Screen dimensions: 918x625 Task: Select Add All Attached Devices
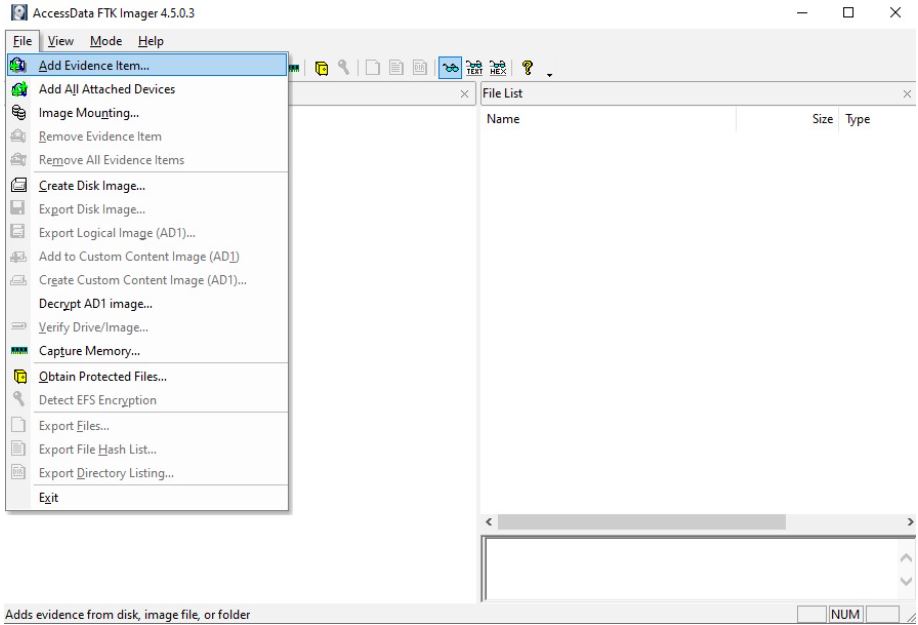point(147,89)
